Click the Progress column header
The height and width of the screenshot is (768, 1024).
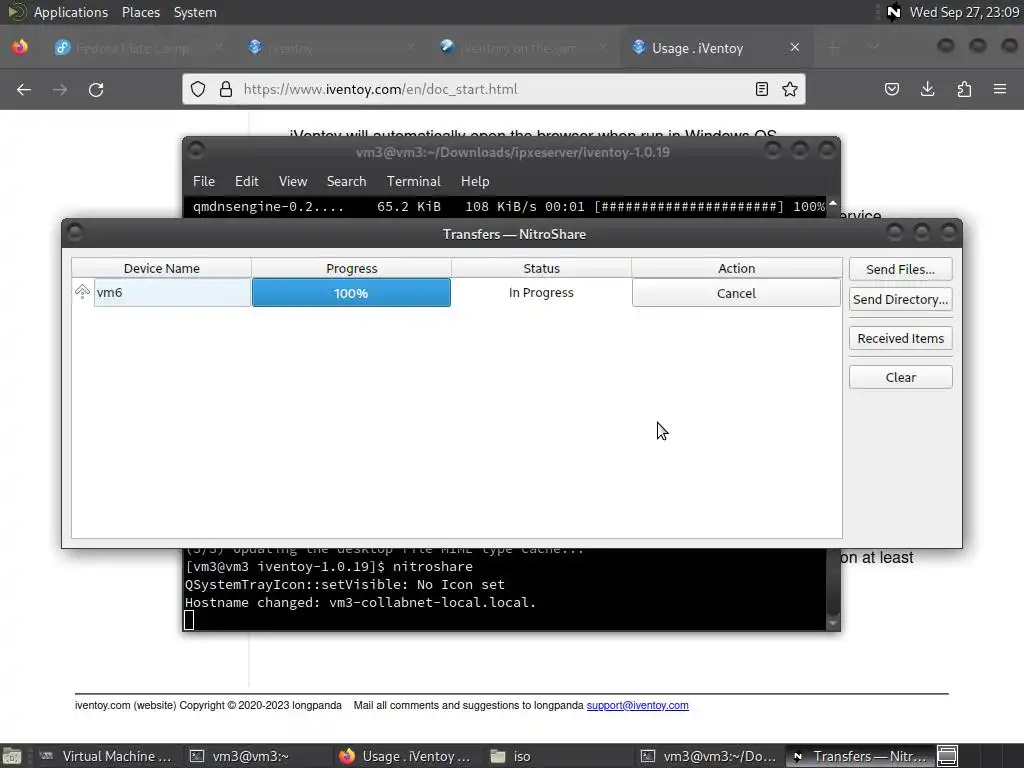pos(351,268)
